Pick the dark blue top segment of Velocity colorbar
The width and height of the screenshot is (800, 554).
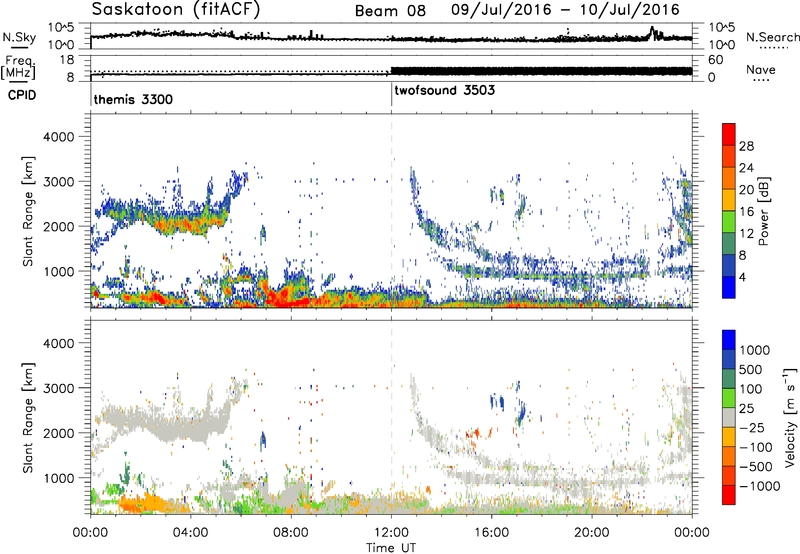(x=729, y=340)
